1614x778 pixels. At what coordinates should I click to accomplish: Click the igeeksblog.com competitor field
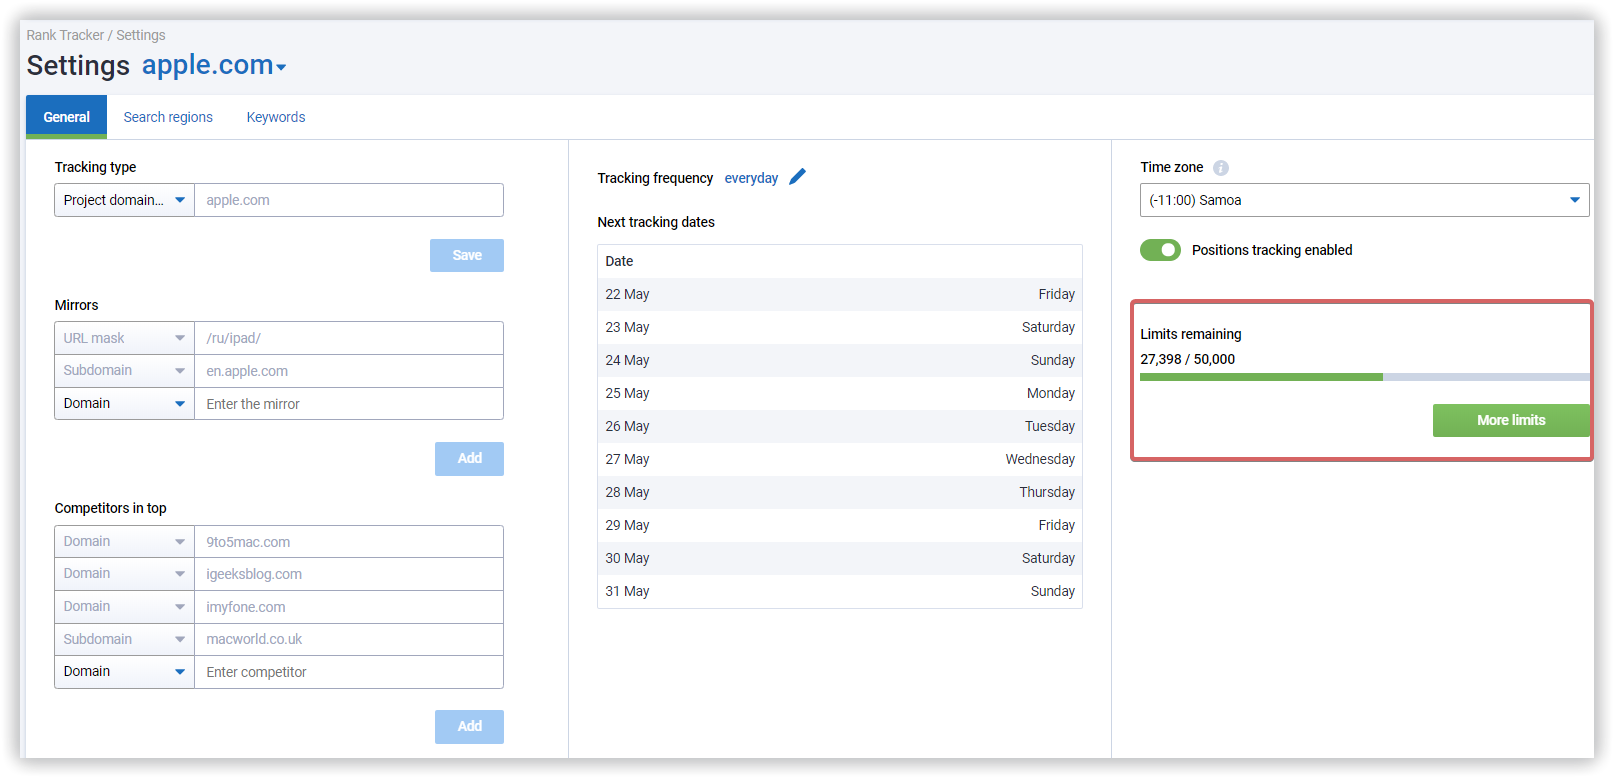(349, 574)
